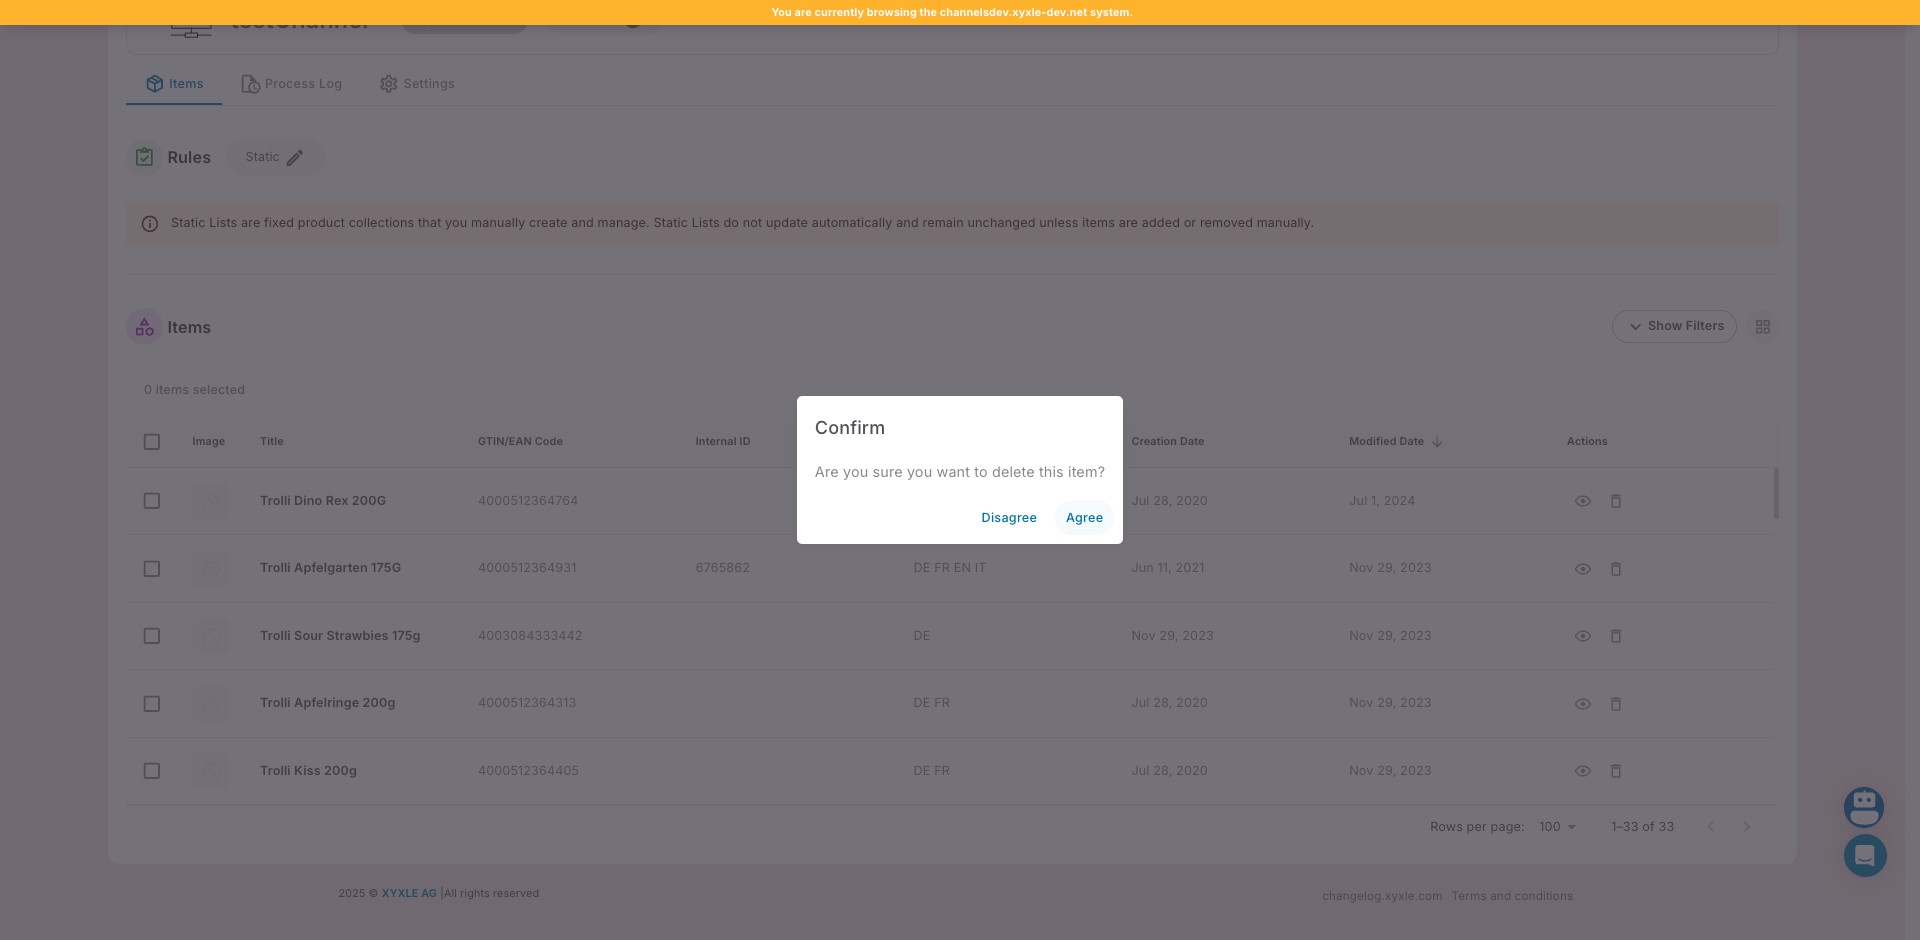1920x940 pixels.
Task: Go to next page arrow
Action: coord(1747,827)
